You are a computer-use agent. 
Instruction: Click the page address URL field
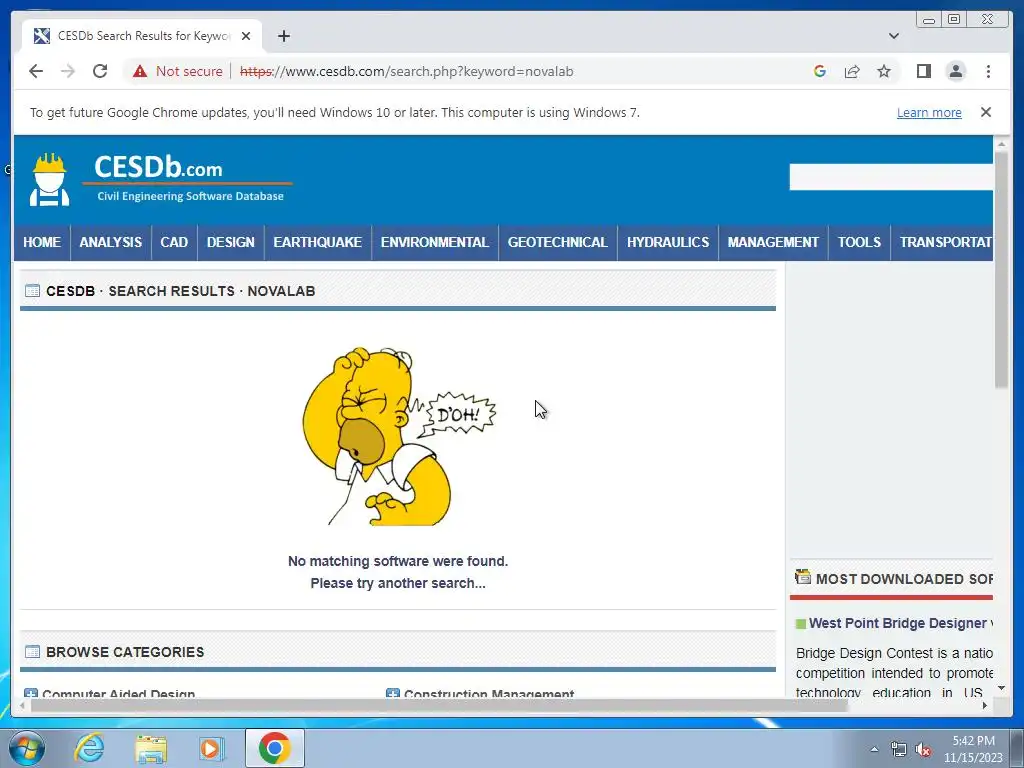(x=406, y=71)
